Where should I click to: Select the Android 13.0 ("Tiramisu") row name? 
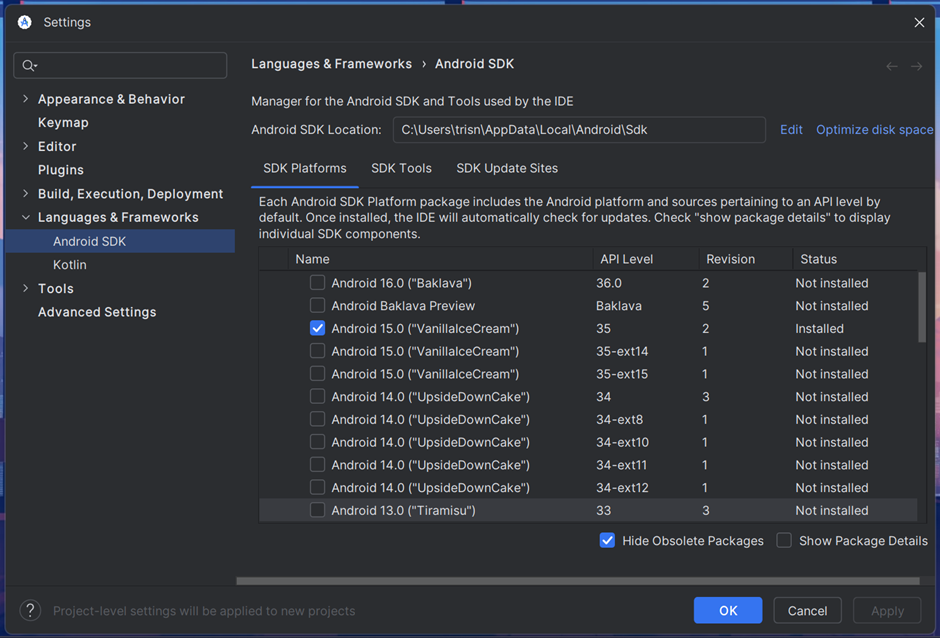(403, 511)
